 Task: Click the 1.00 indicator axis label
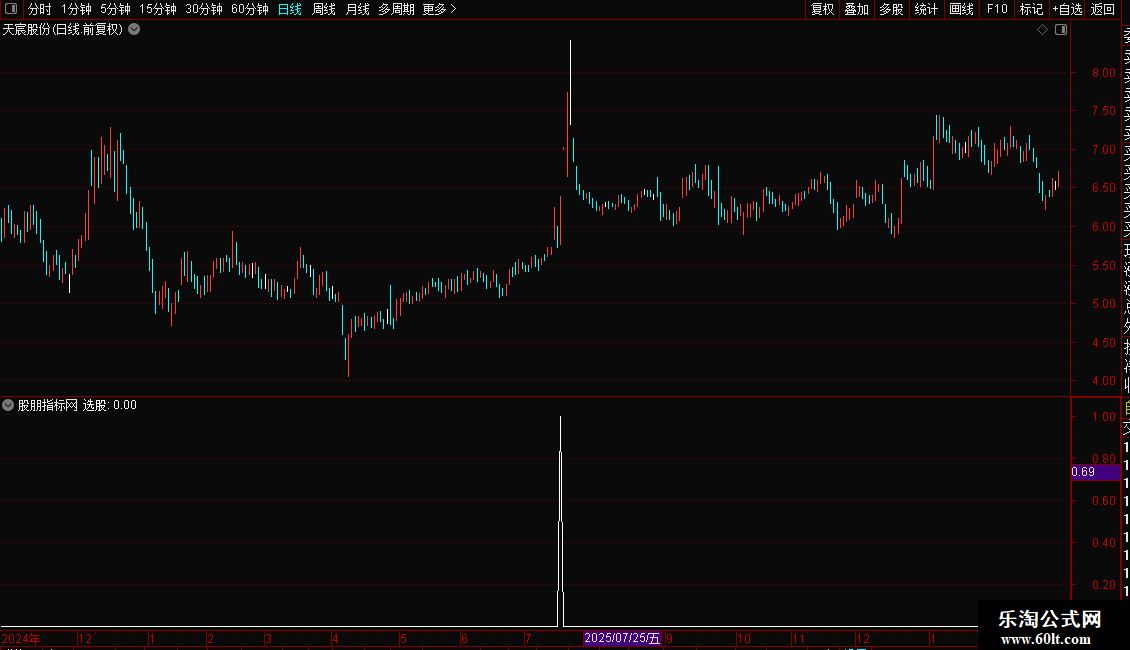pos(1103,417)
